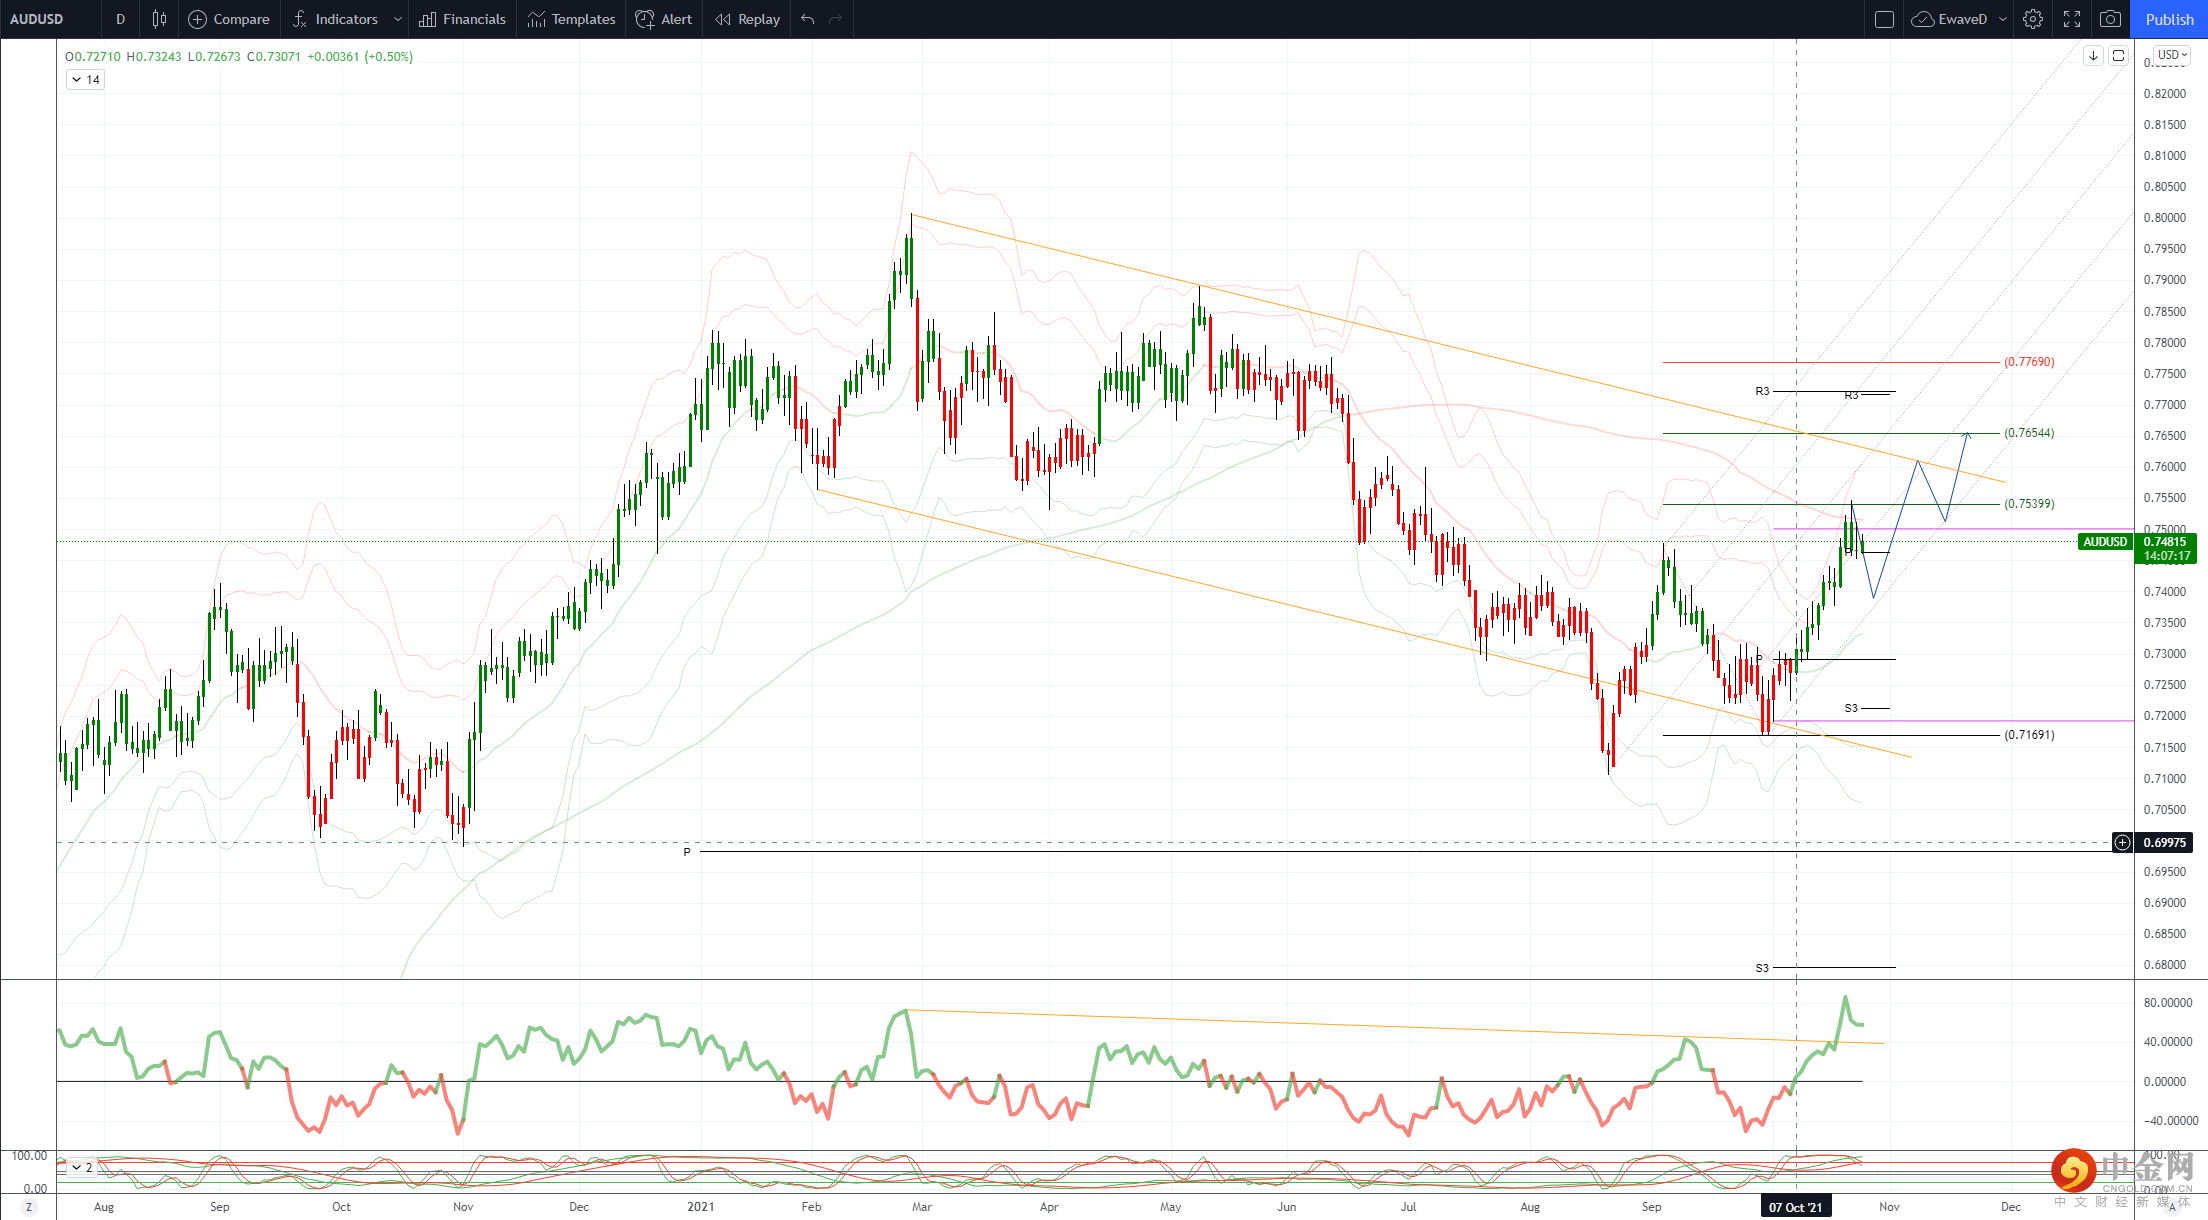The image size is (2208, 1220).
Task: Click the Compare symbol button
Action: point(229,19)
